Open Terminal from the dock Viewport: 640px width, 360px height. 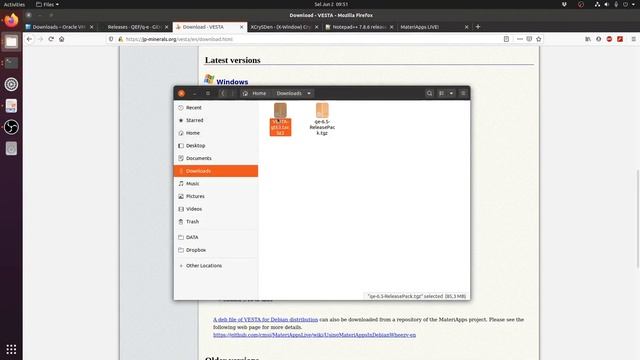click(11, 63)
